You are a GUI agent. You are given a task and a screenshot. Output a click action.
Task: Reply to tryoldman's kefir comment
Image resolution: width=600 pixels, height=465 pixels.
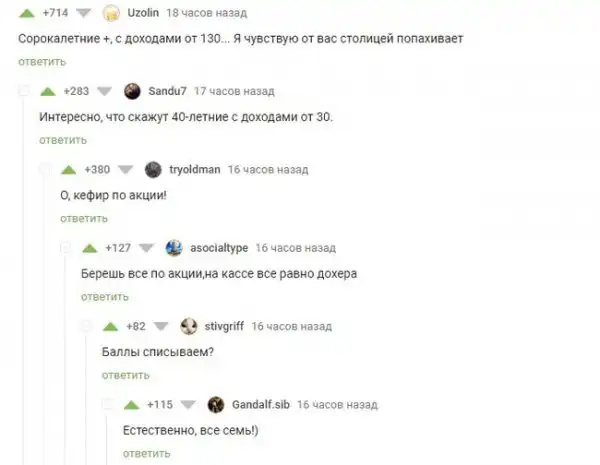point(84,219)
